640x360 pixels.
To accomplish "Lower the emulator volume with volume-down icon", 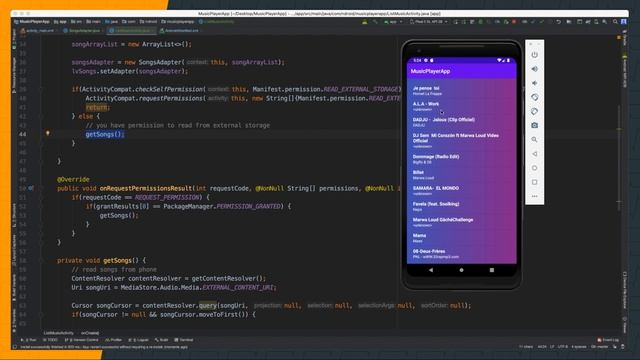I will tap(534, 83).
